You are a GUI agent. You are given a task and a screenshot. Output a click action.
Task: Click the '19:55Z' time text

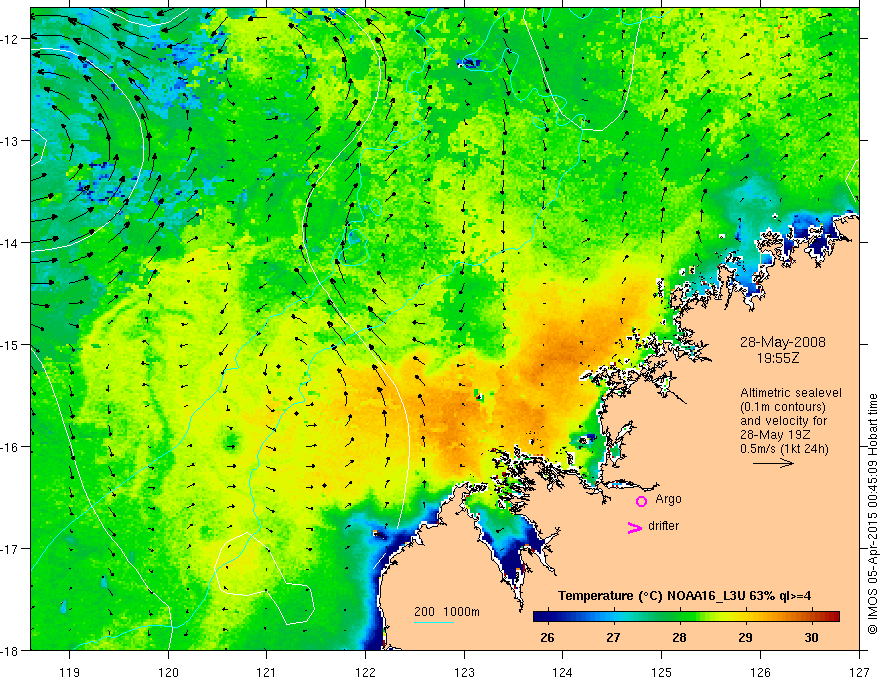[778, 357]
